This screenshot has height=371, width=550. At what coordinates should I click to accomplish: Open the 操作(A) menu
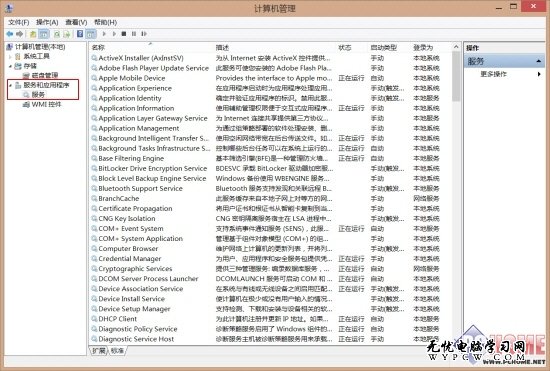[x=47, y=22]
